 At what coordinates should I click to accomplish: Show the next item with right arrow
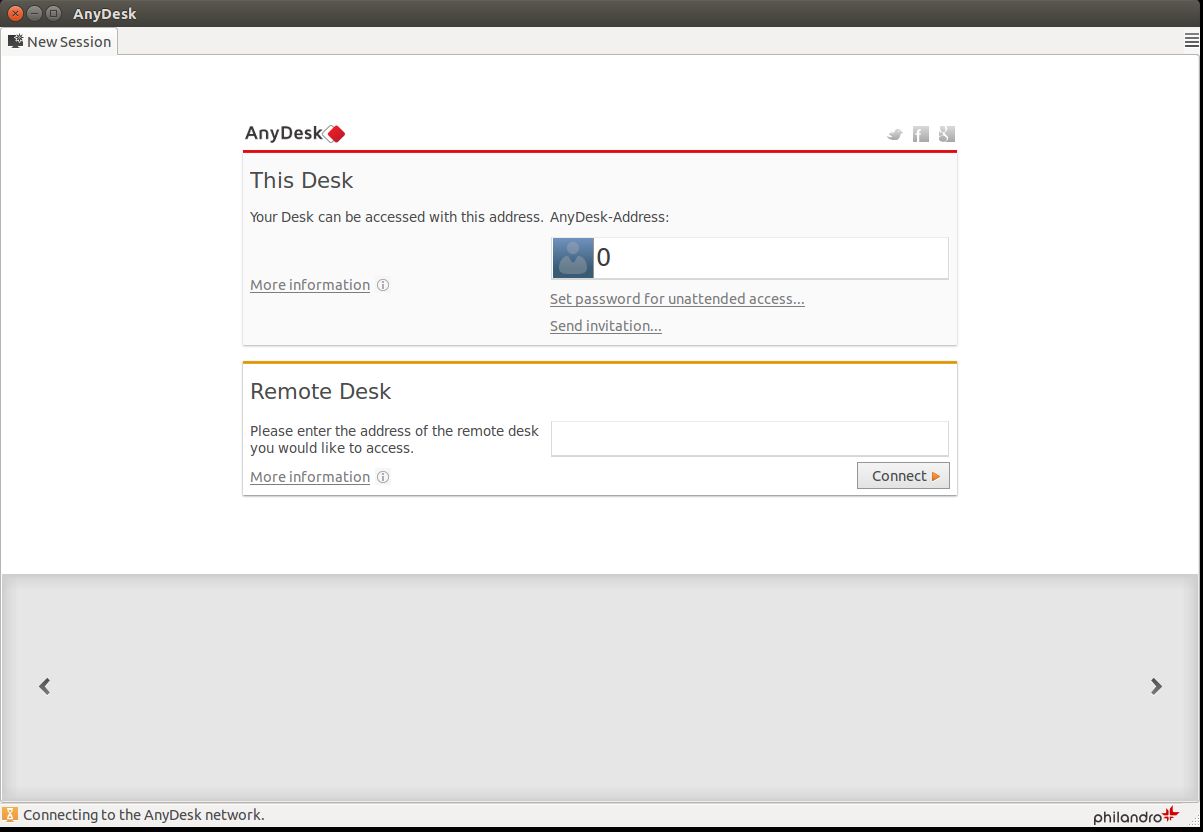[x=1156, y=686]
